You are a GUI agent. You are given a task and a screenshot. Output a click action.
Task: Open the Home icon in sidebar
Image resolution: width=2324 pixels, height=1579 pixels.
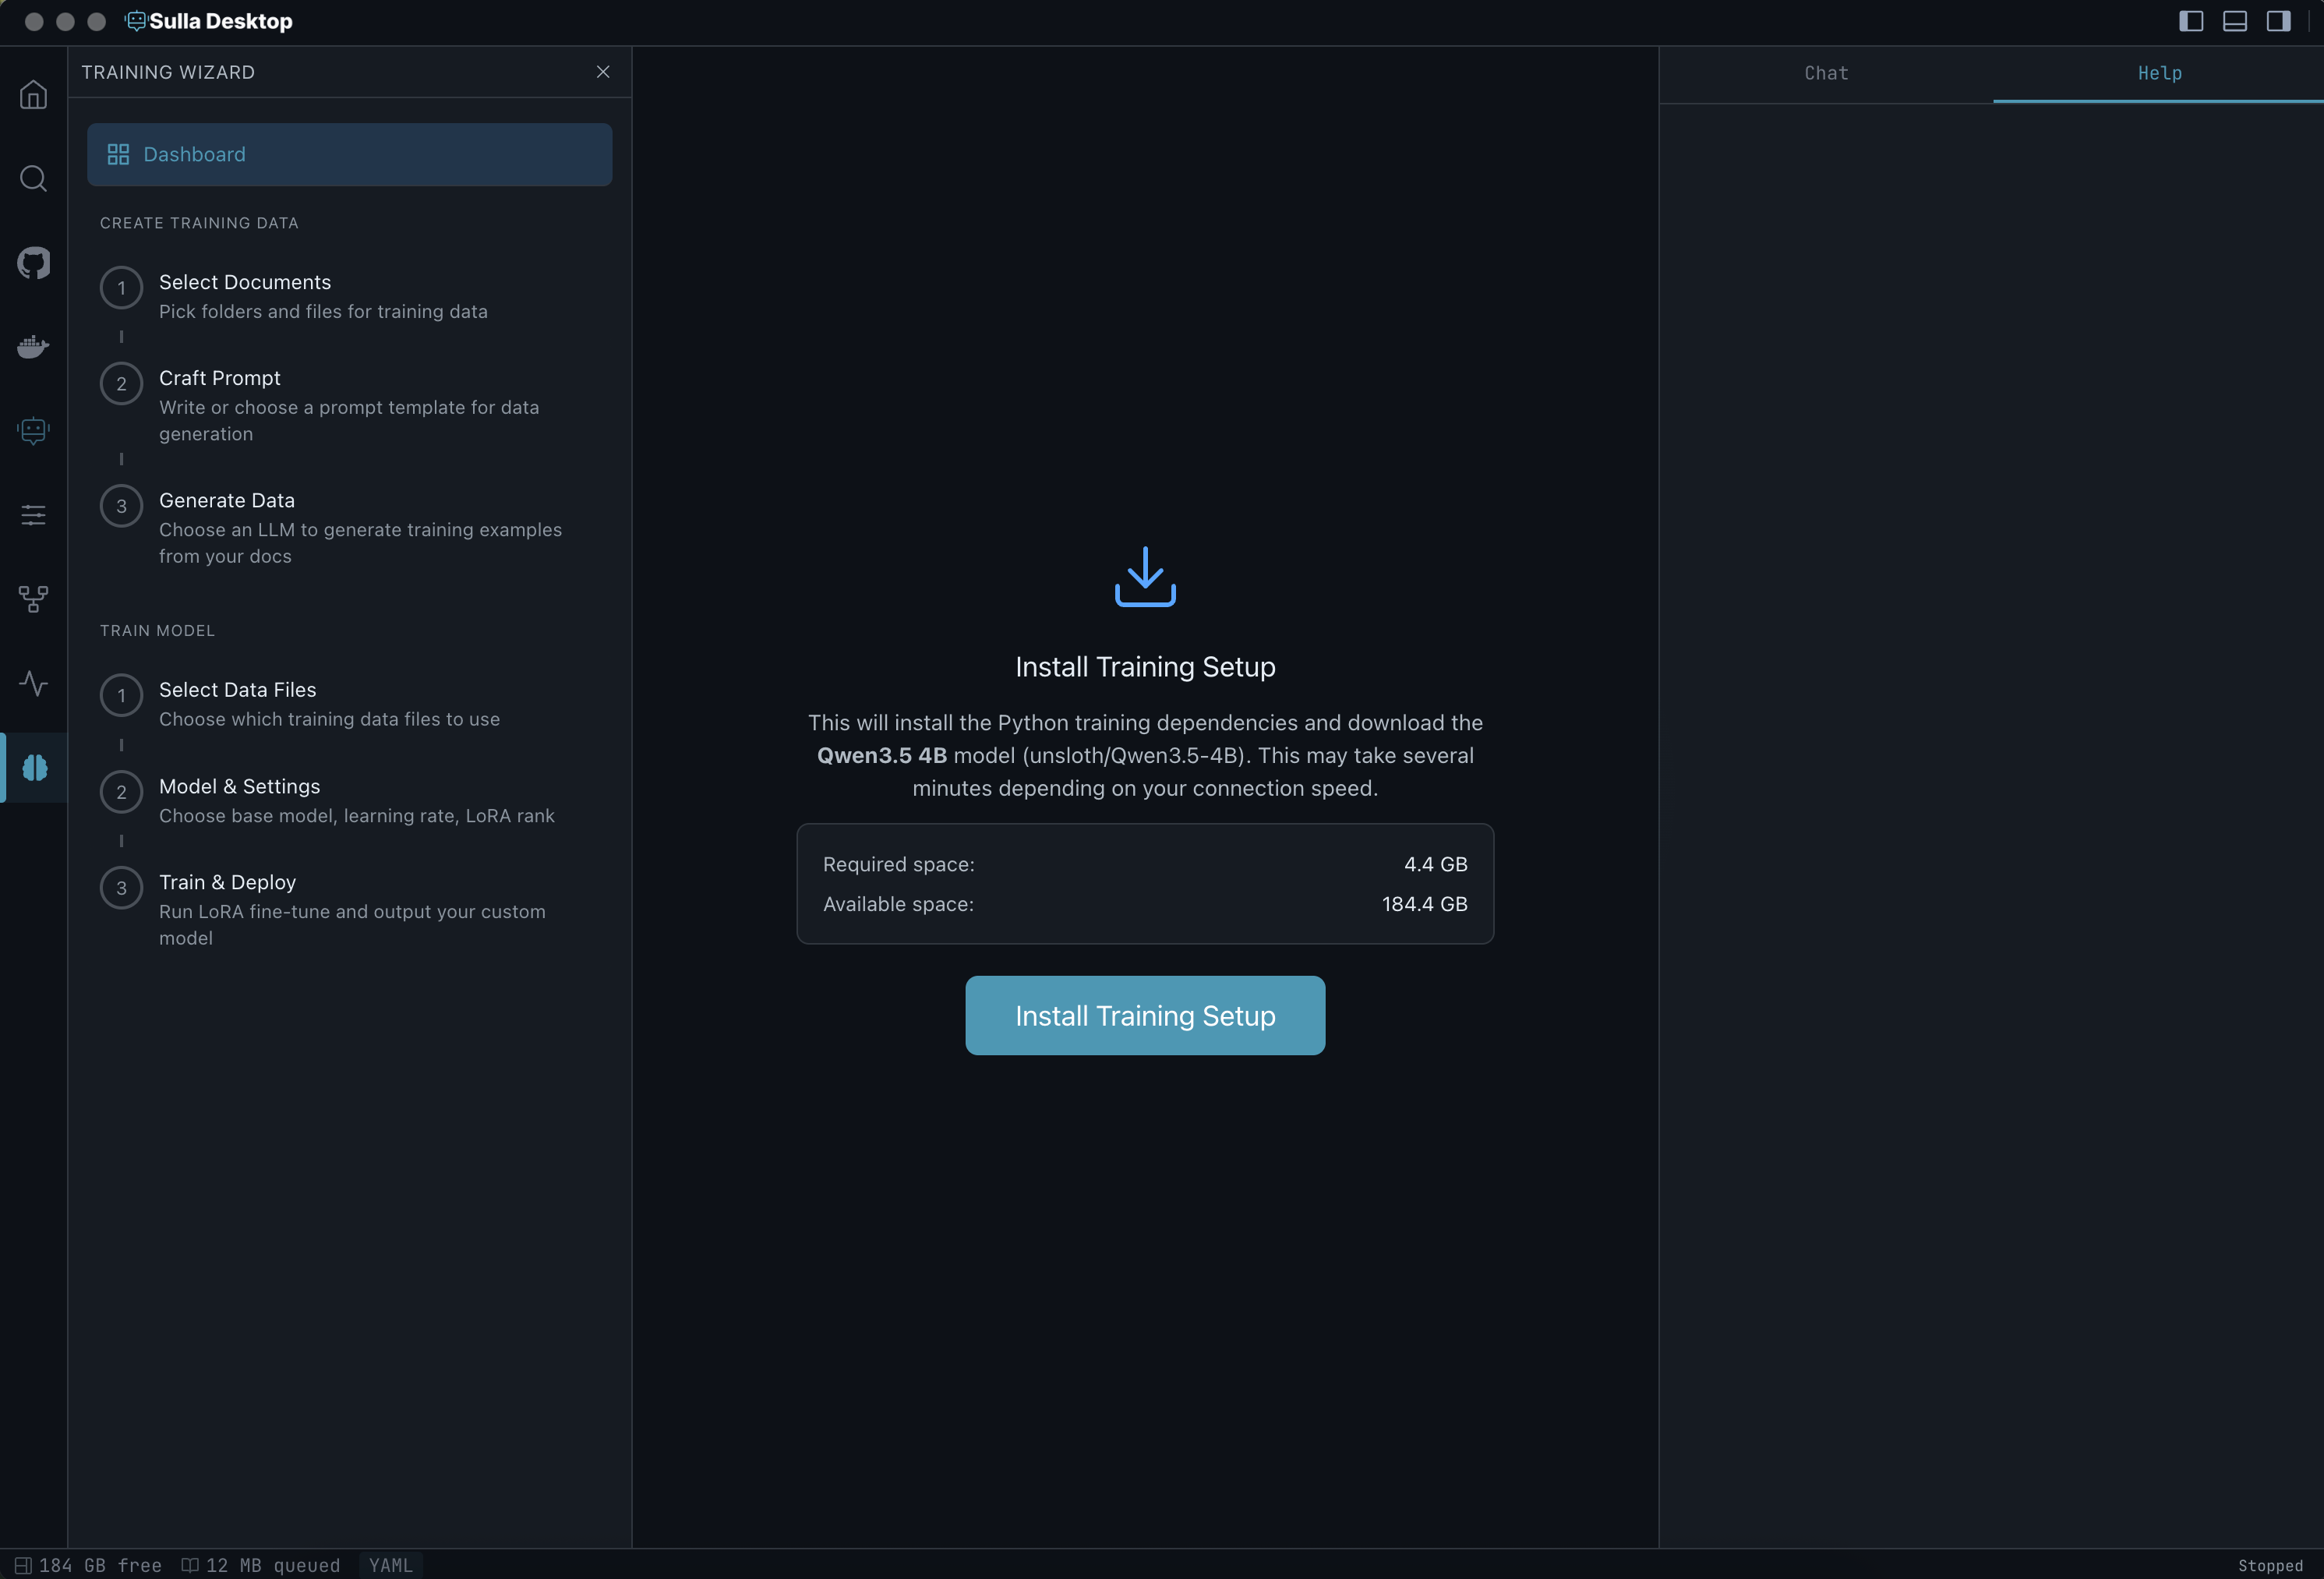[x=33, y=95]
